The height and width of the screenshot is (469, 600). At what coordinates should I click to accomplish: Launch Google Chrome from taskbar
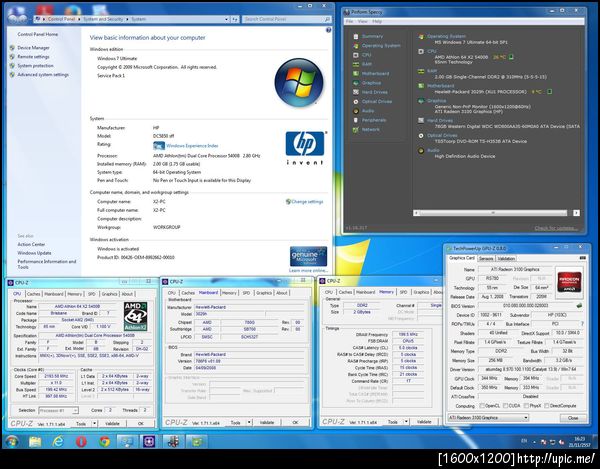[x=104, y=442]
